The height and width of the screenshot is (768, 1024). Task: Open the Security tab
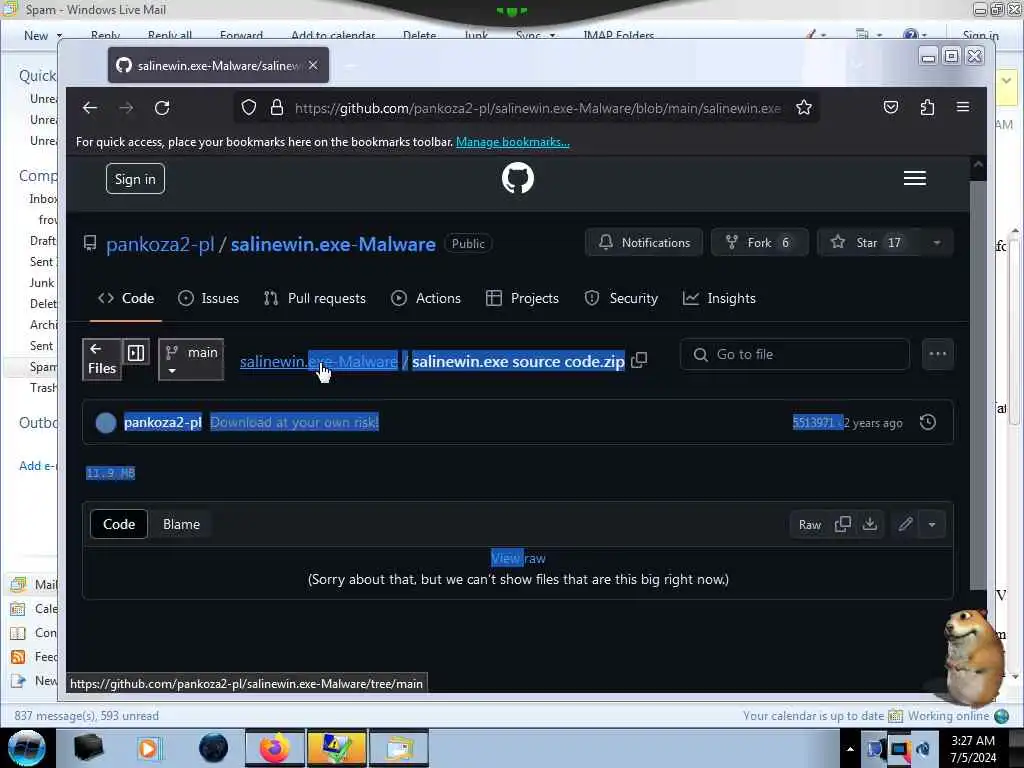[621, 298]
